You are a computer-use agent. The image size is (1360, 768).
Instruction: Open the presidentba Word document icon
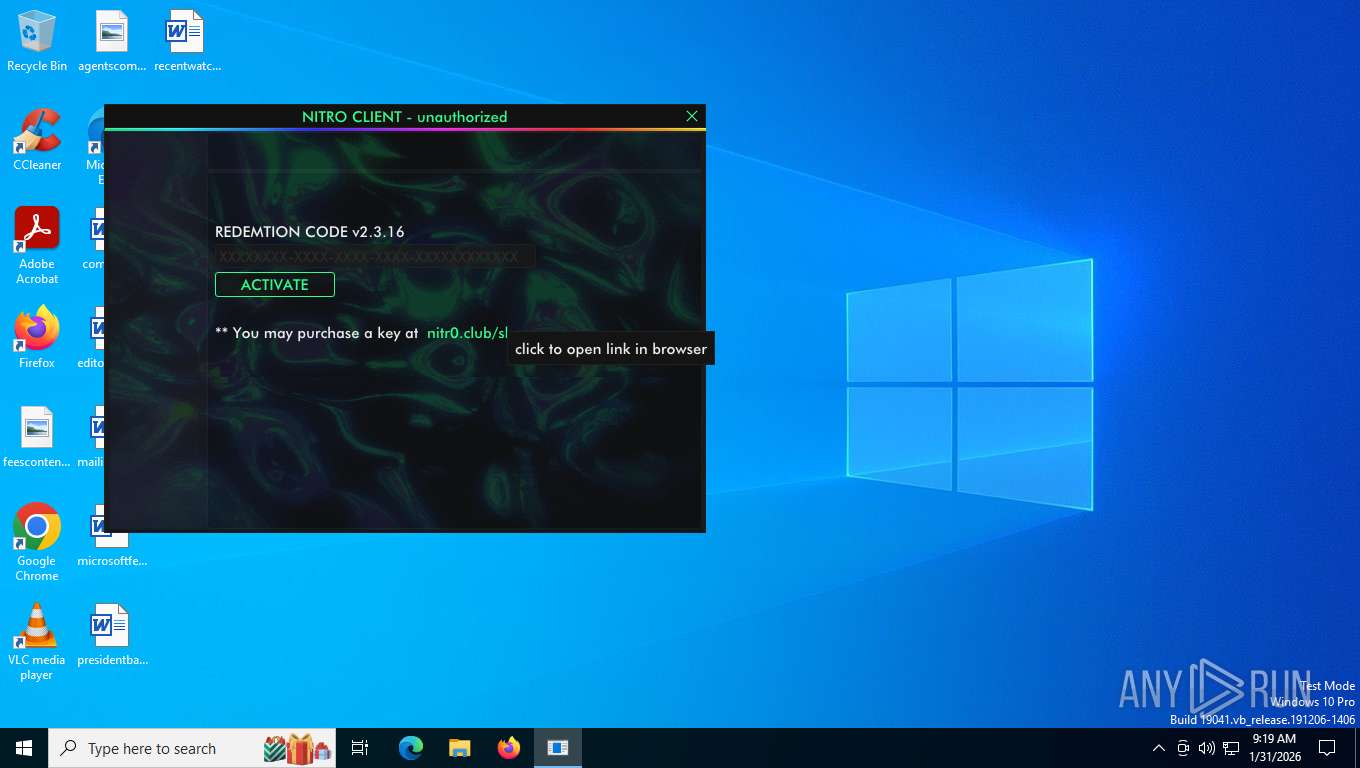pos(112,635)
